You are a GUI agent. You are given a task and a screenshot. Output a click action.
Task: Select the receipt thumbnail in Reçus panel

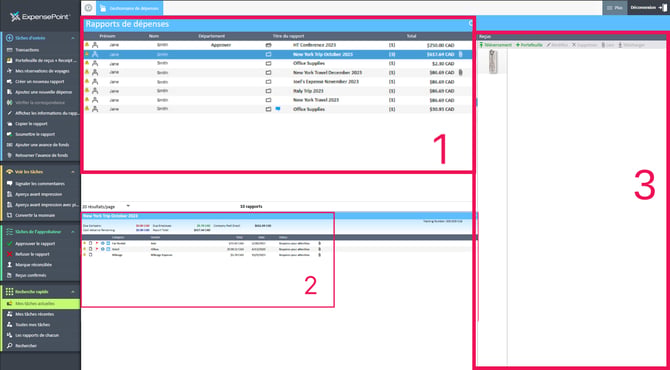pyautogui.click(x=493, y=62)
